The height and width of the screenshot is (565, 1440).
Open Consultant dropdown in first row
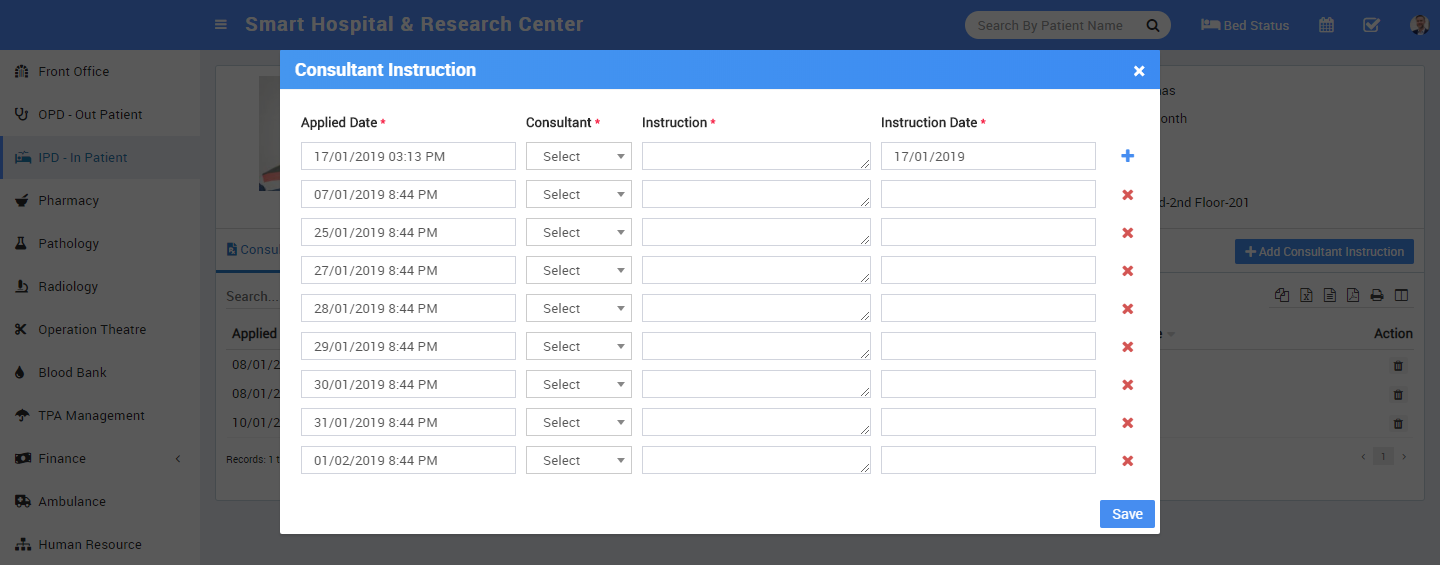tap(578, 156)
